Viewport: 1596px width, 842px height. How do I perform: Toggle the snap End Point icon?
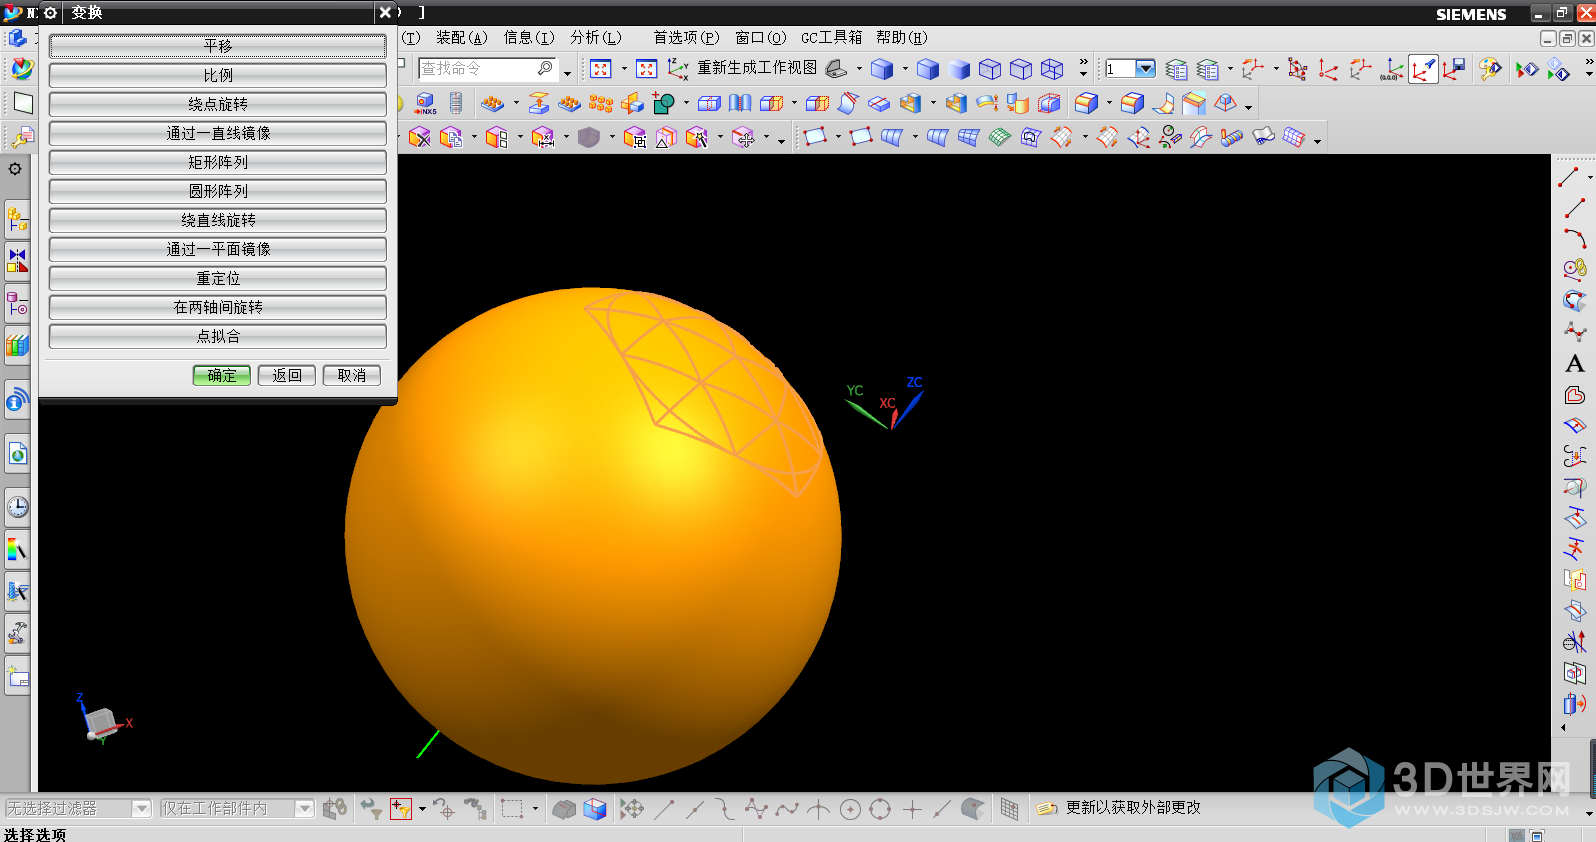tap(664, 809)
